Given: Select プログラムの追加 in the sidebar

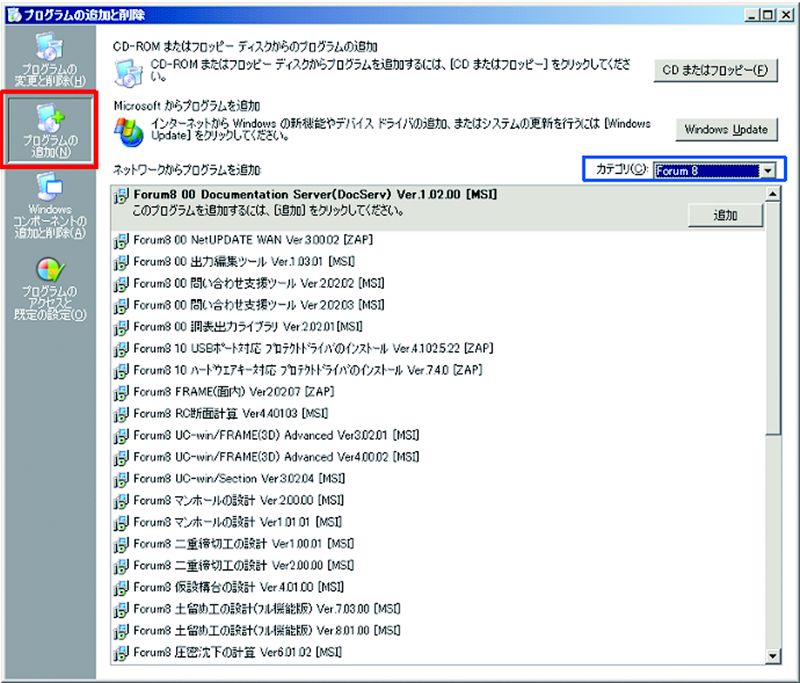Looking at the screenshot, I should tap(50, 131).
